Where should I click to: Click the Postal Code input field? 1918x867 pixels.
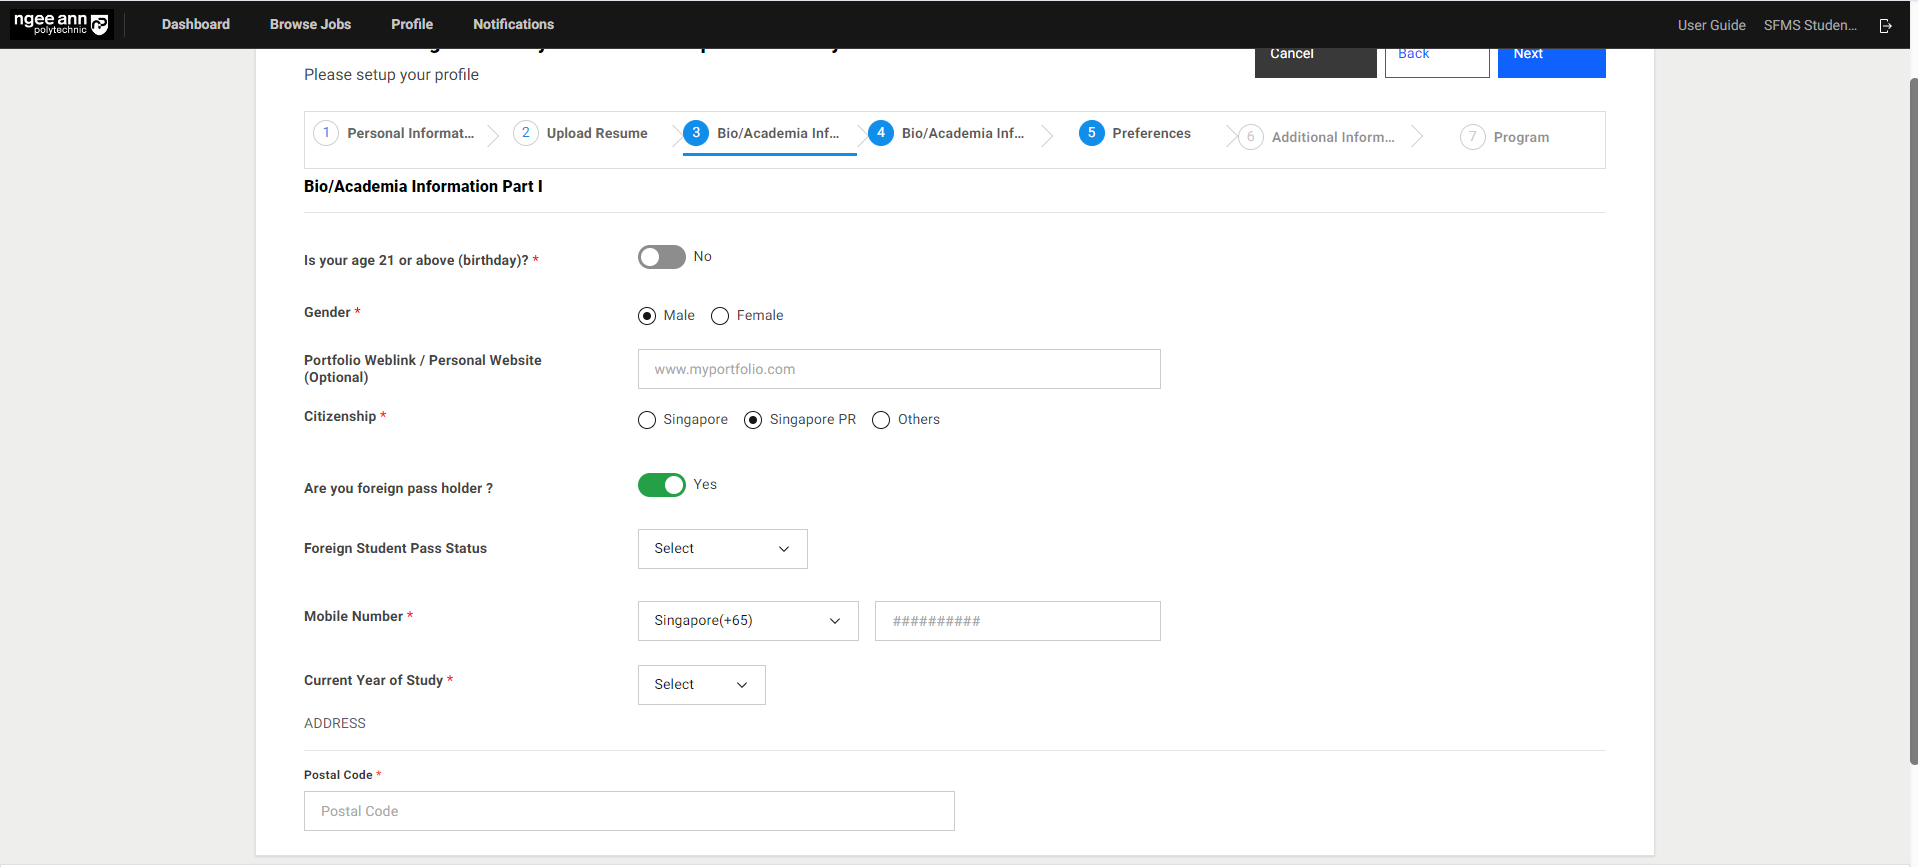pos(629,811)
